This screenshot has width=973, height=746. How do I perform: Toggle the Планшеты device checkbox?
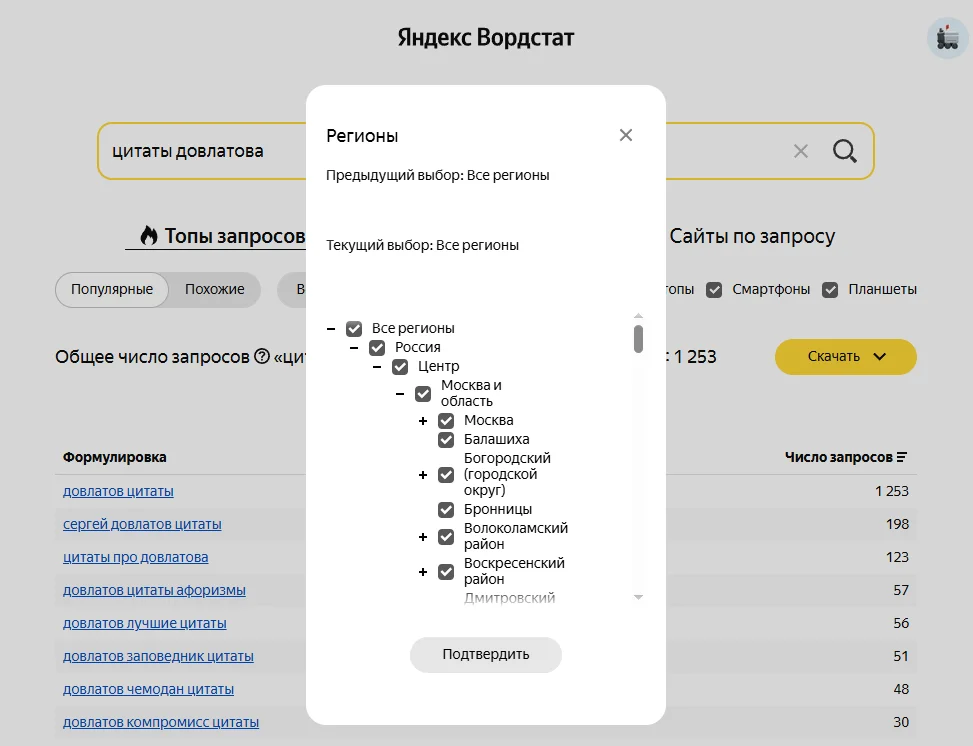tap(830, 289)
